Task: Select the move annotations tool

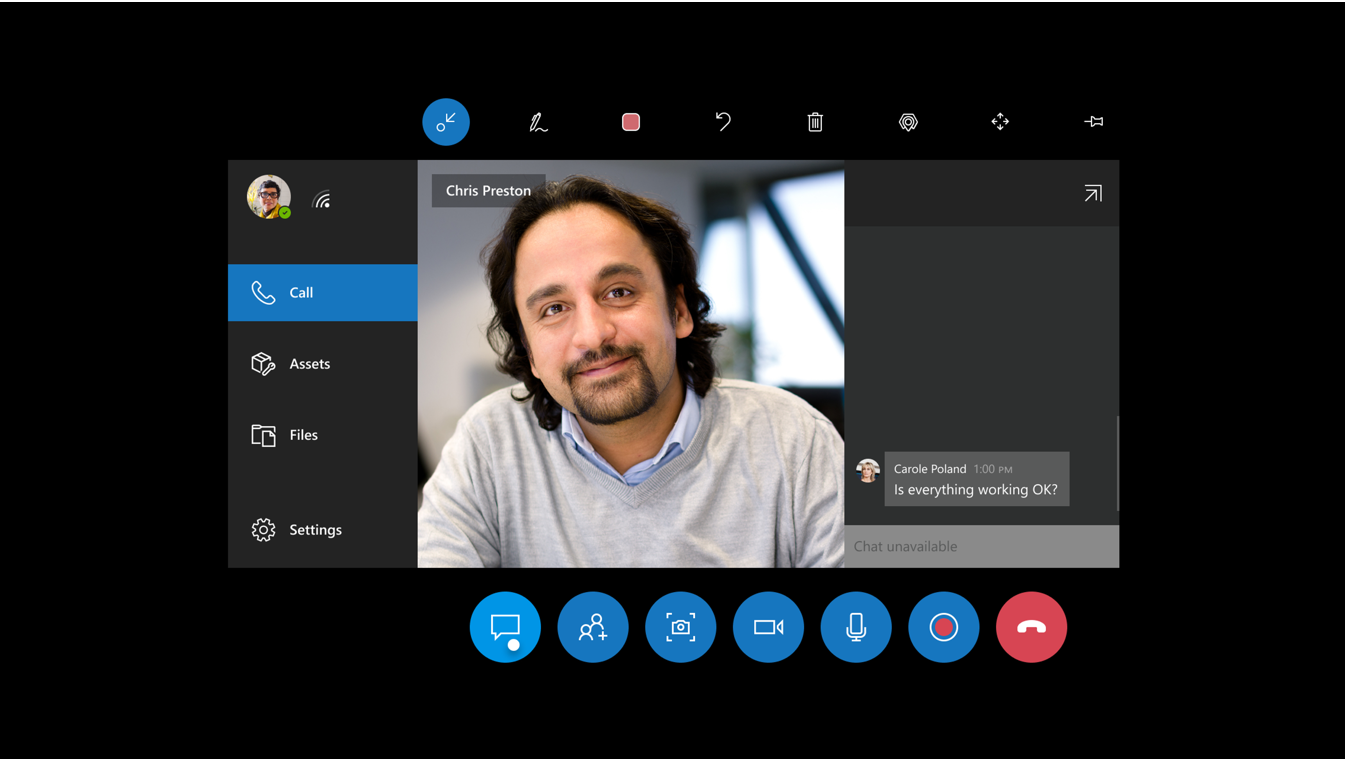Action: pos(1000,121)
